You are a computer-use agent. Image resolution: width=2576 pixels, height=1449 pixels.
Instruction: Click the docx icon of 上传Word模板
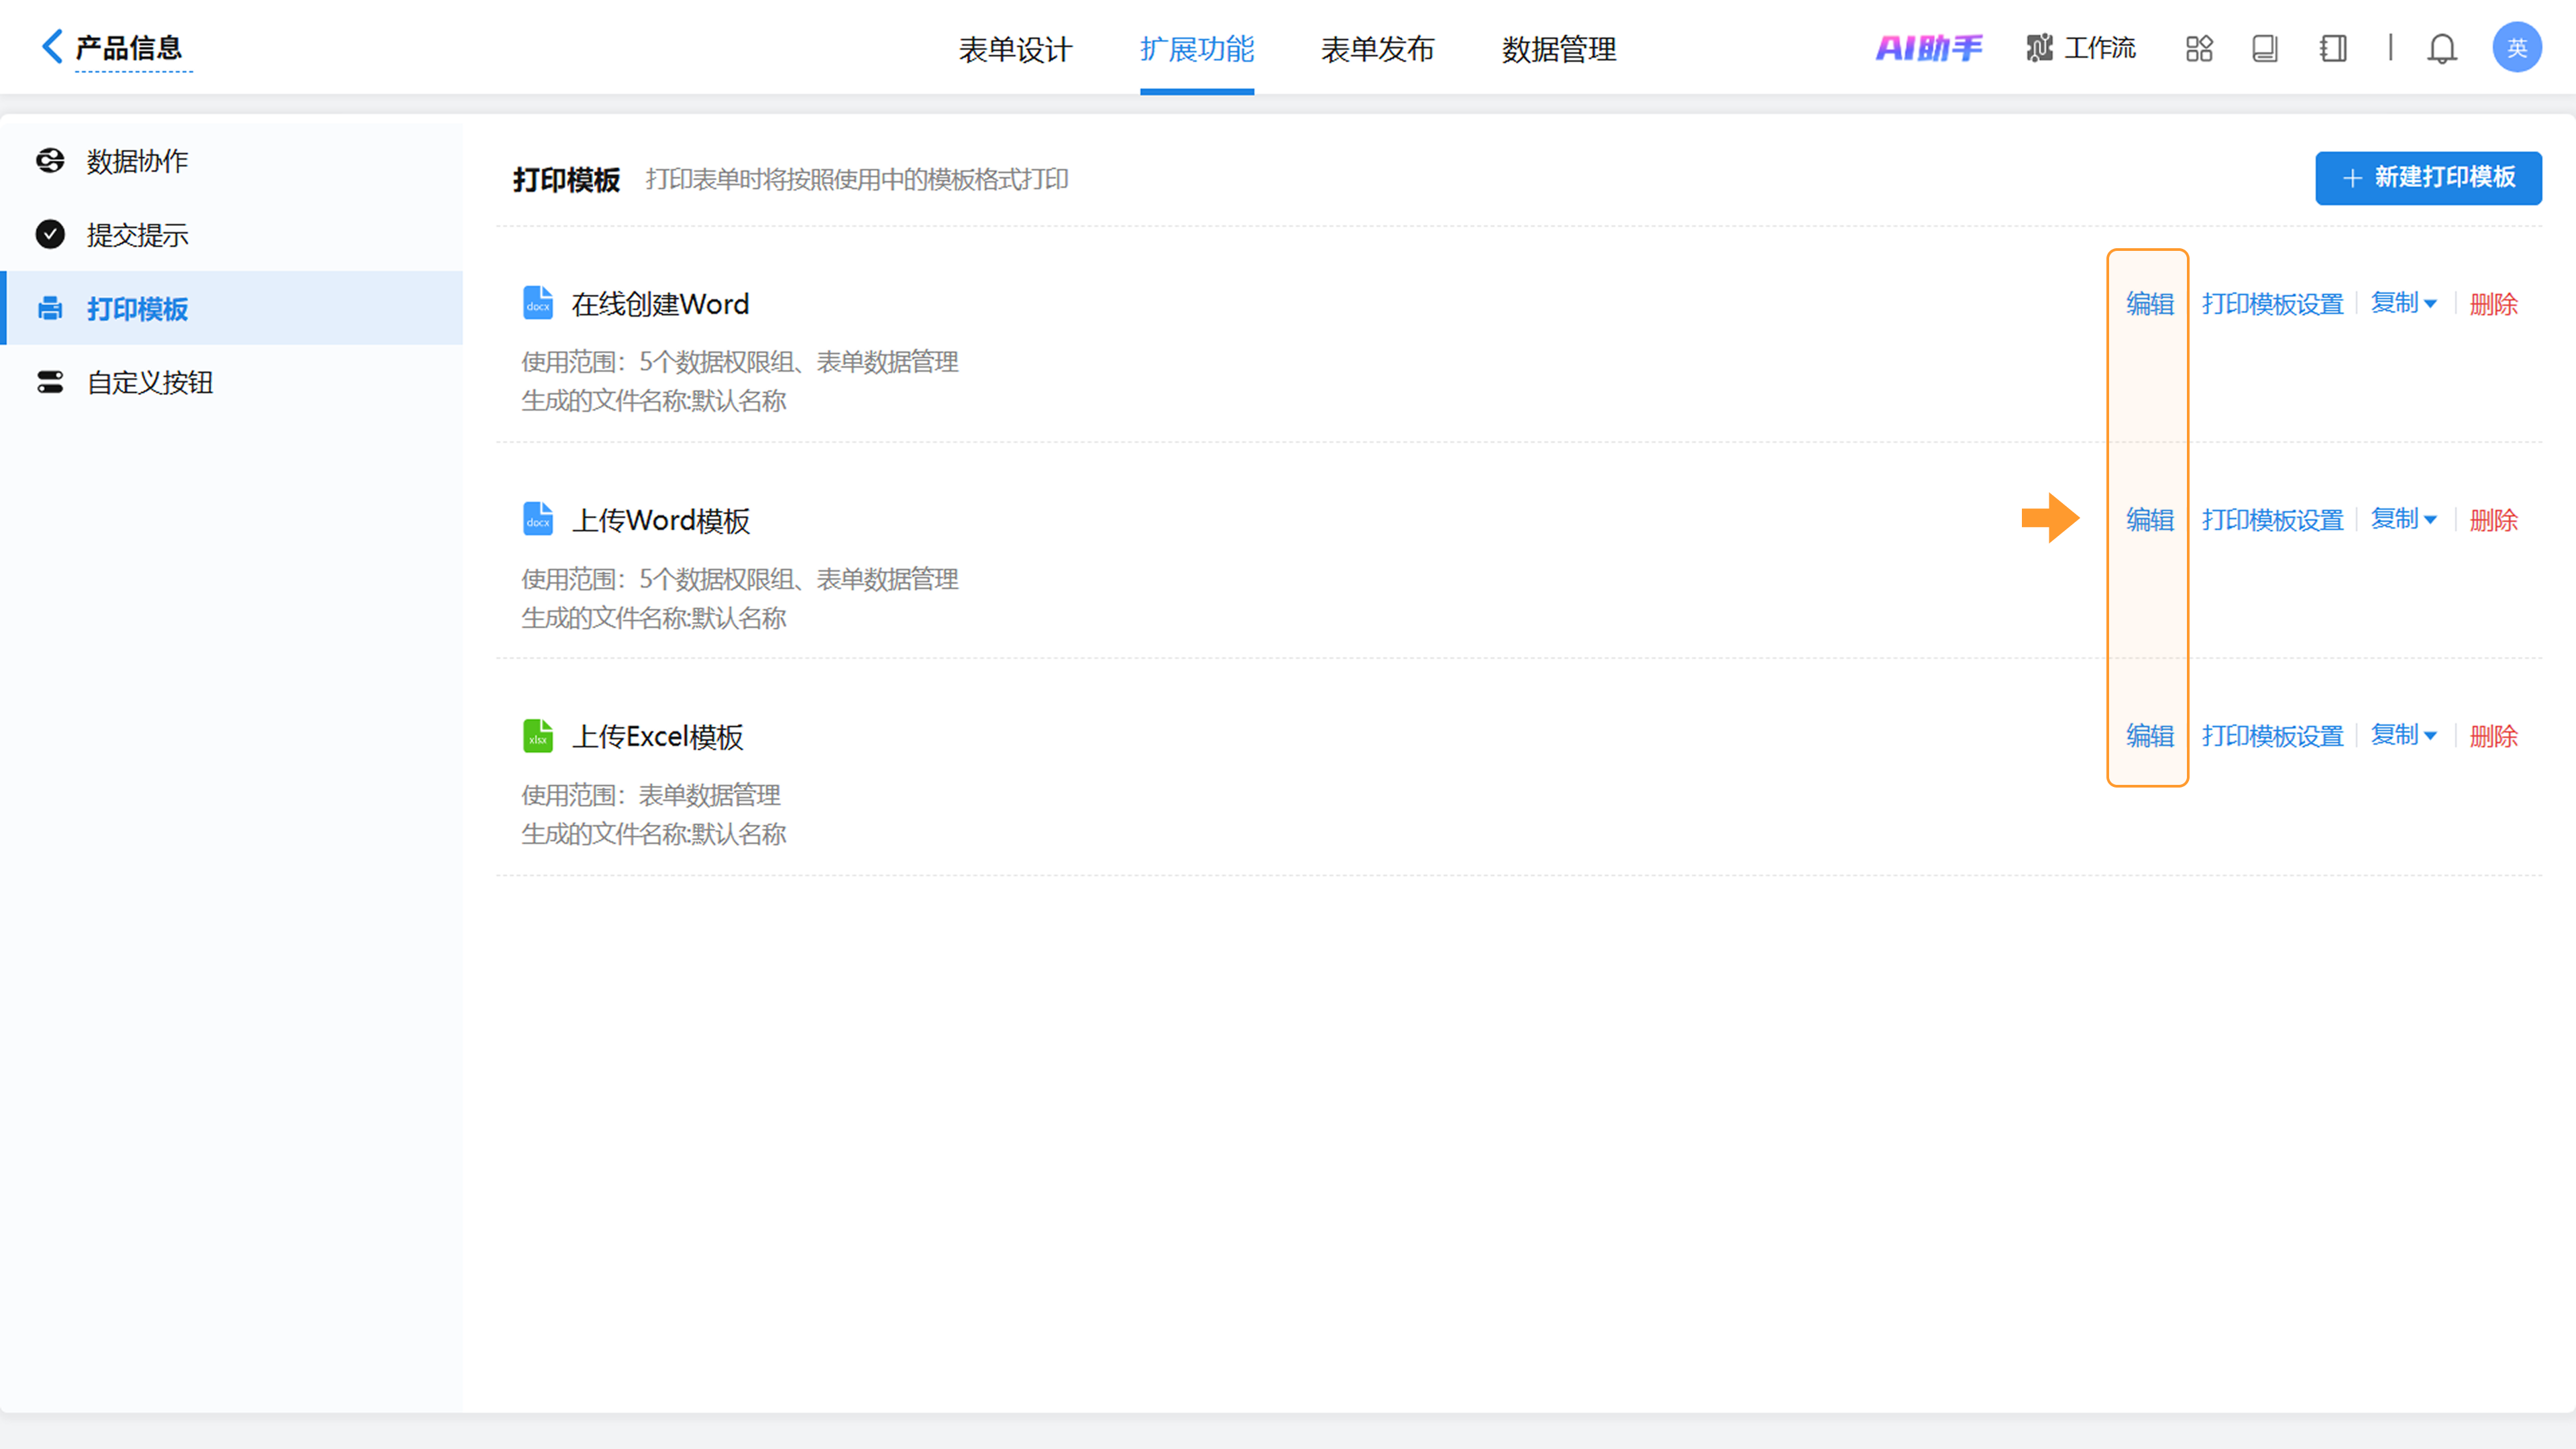538,519
